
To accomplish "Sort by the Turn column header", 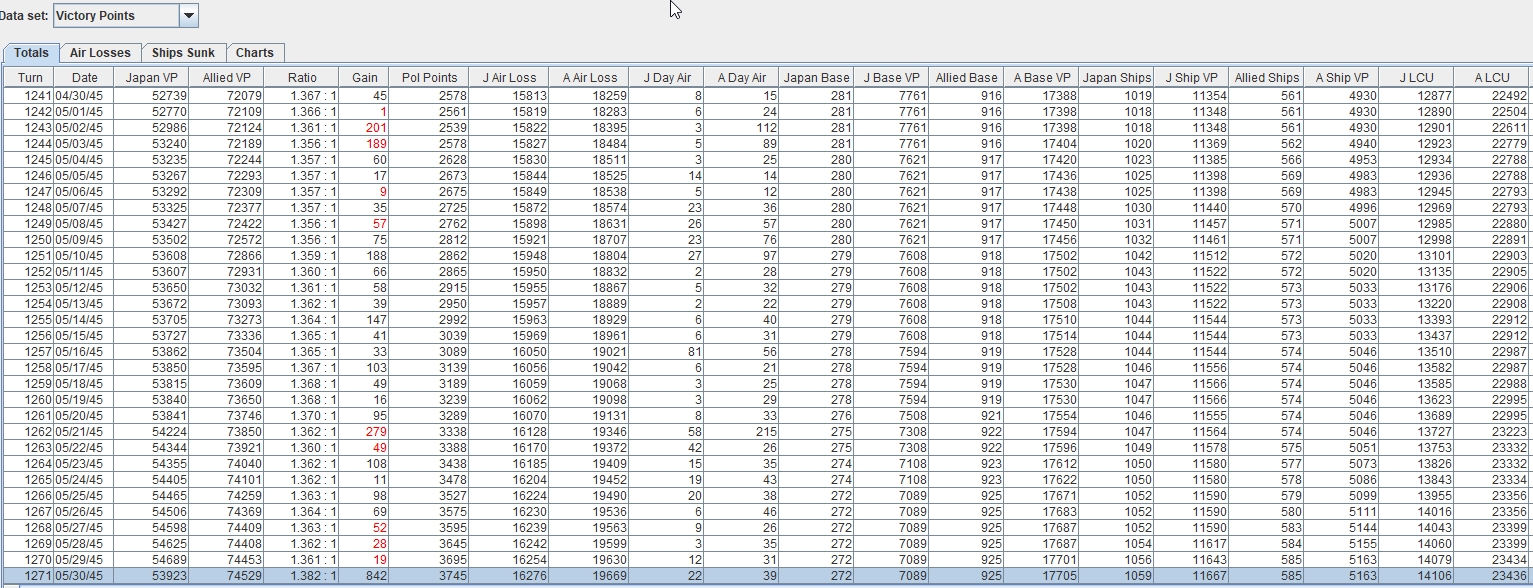I will (x=30, y=77).
